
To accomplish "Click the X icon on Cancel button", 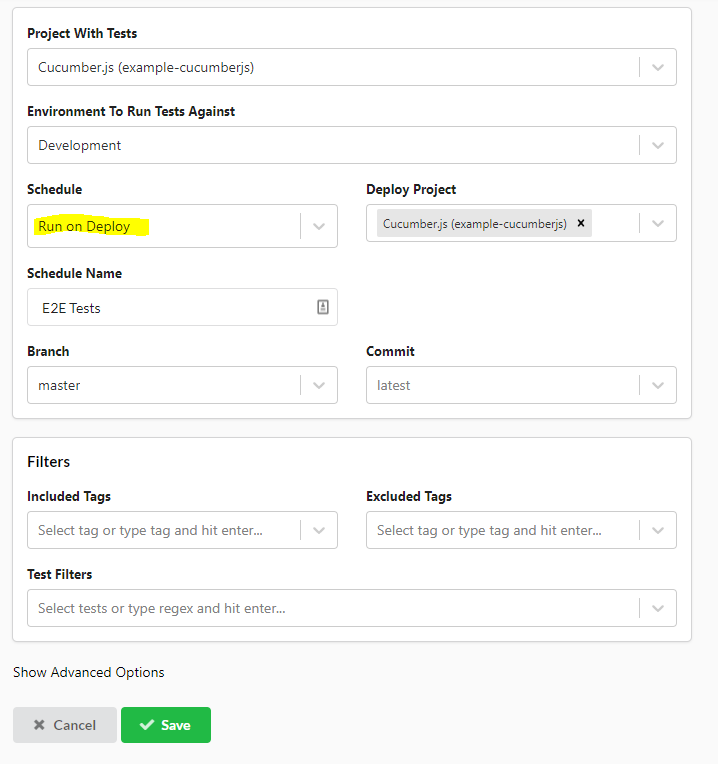I will [39, 725].
